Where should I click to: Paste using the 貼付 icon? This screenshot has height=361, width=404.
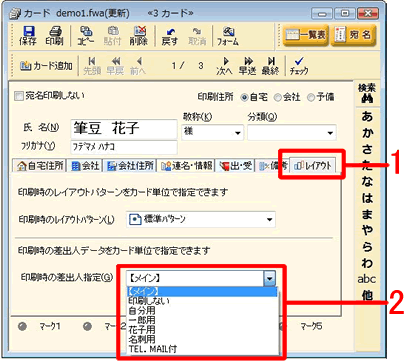point(112,36)
